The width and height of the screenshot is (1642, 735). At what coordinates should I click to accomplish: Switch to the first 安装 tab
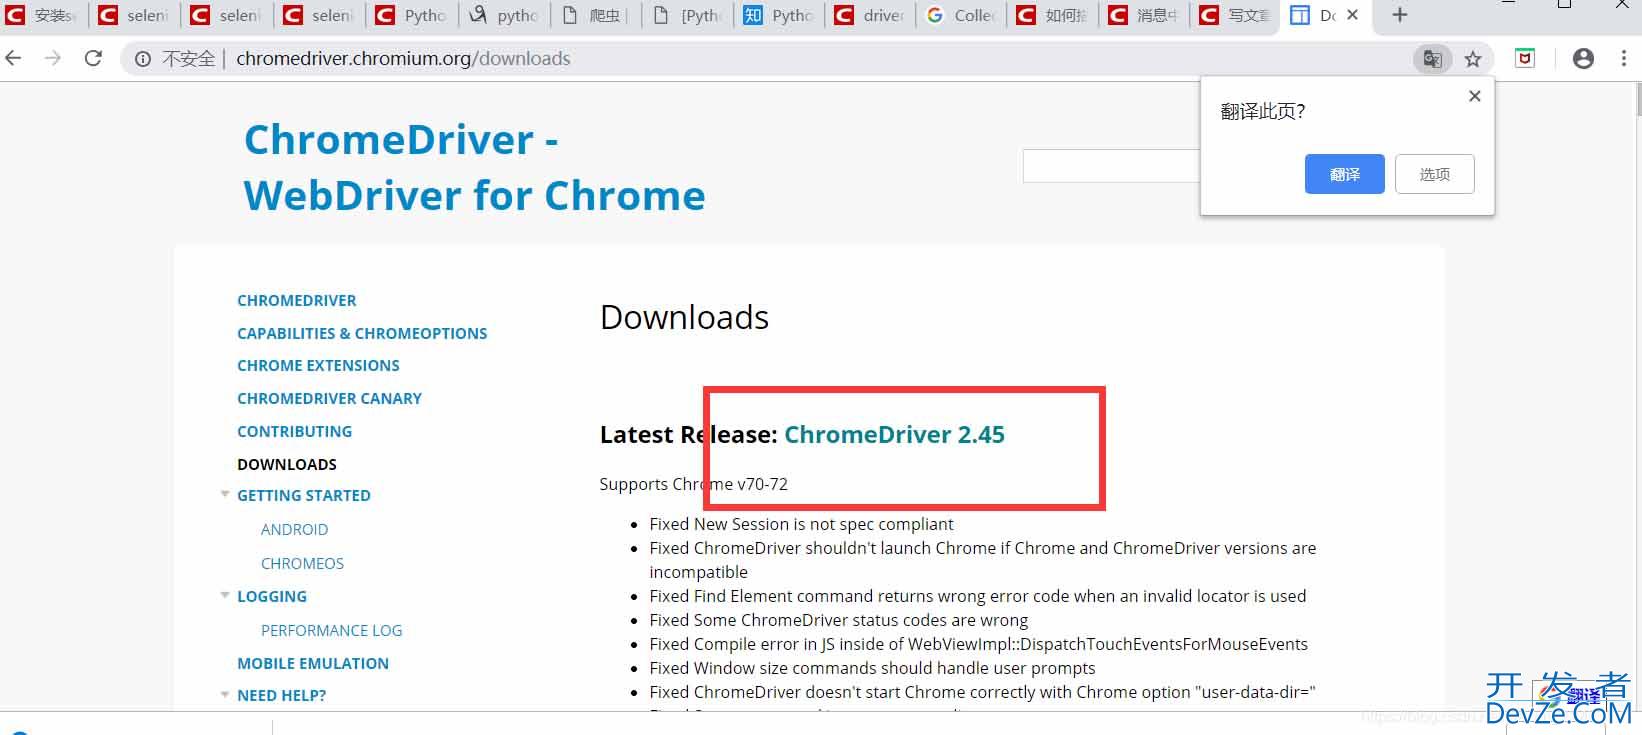click(x=44, y=15)
